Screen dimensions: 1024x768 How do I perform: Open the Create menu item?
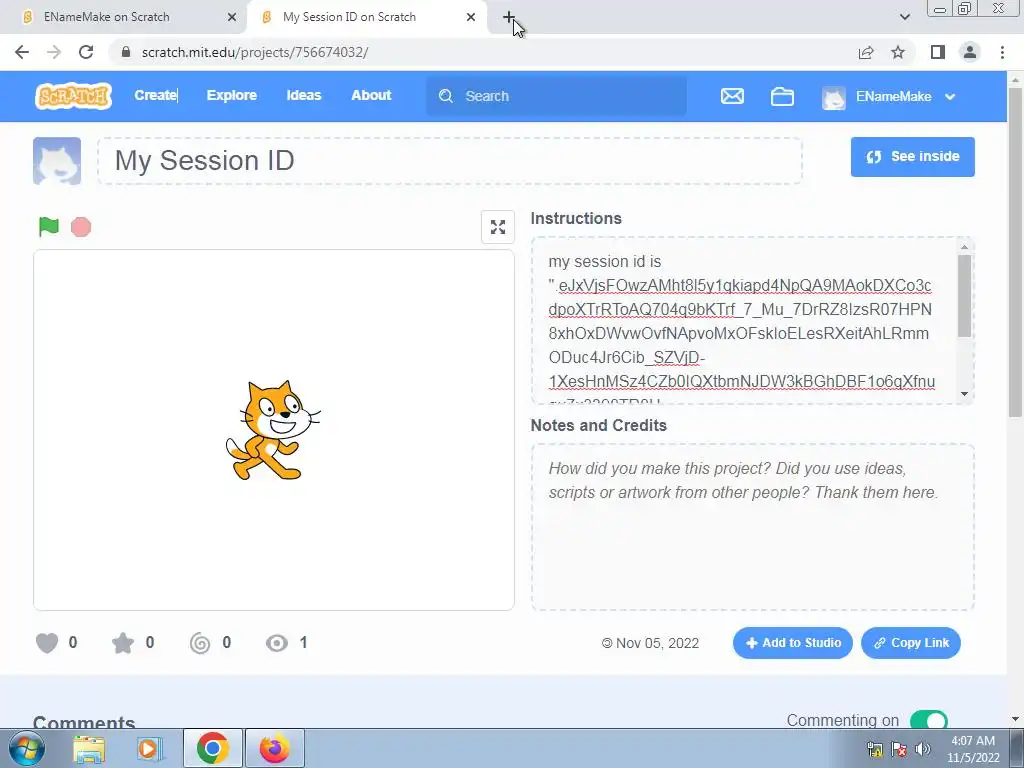156,95
